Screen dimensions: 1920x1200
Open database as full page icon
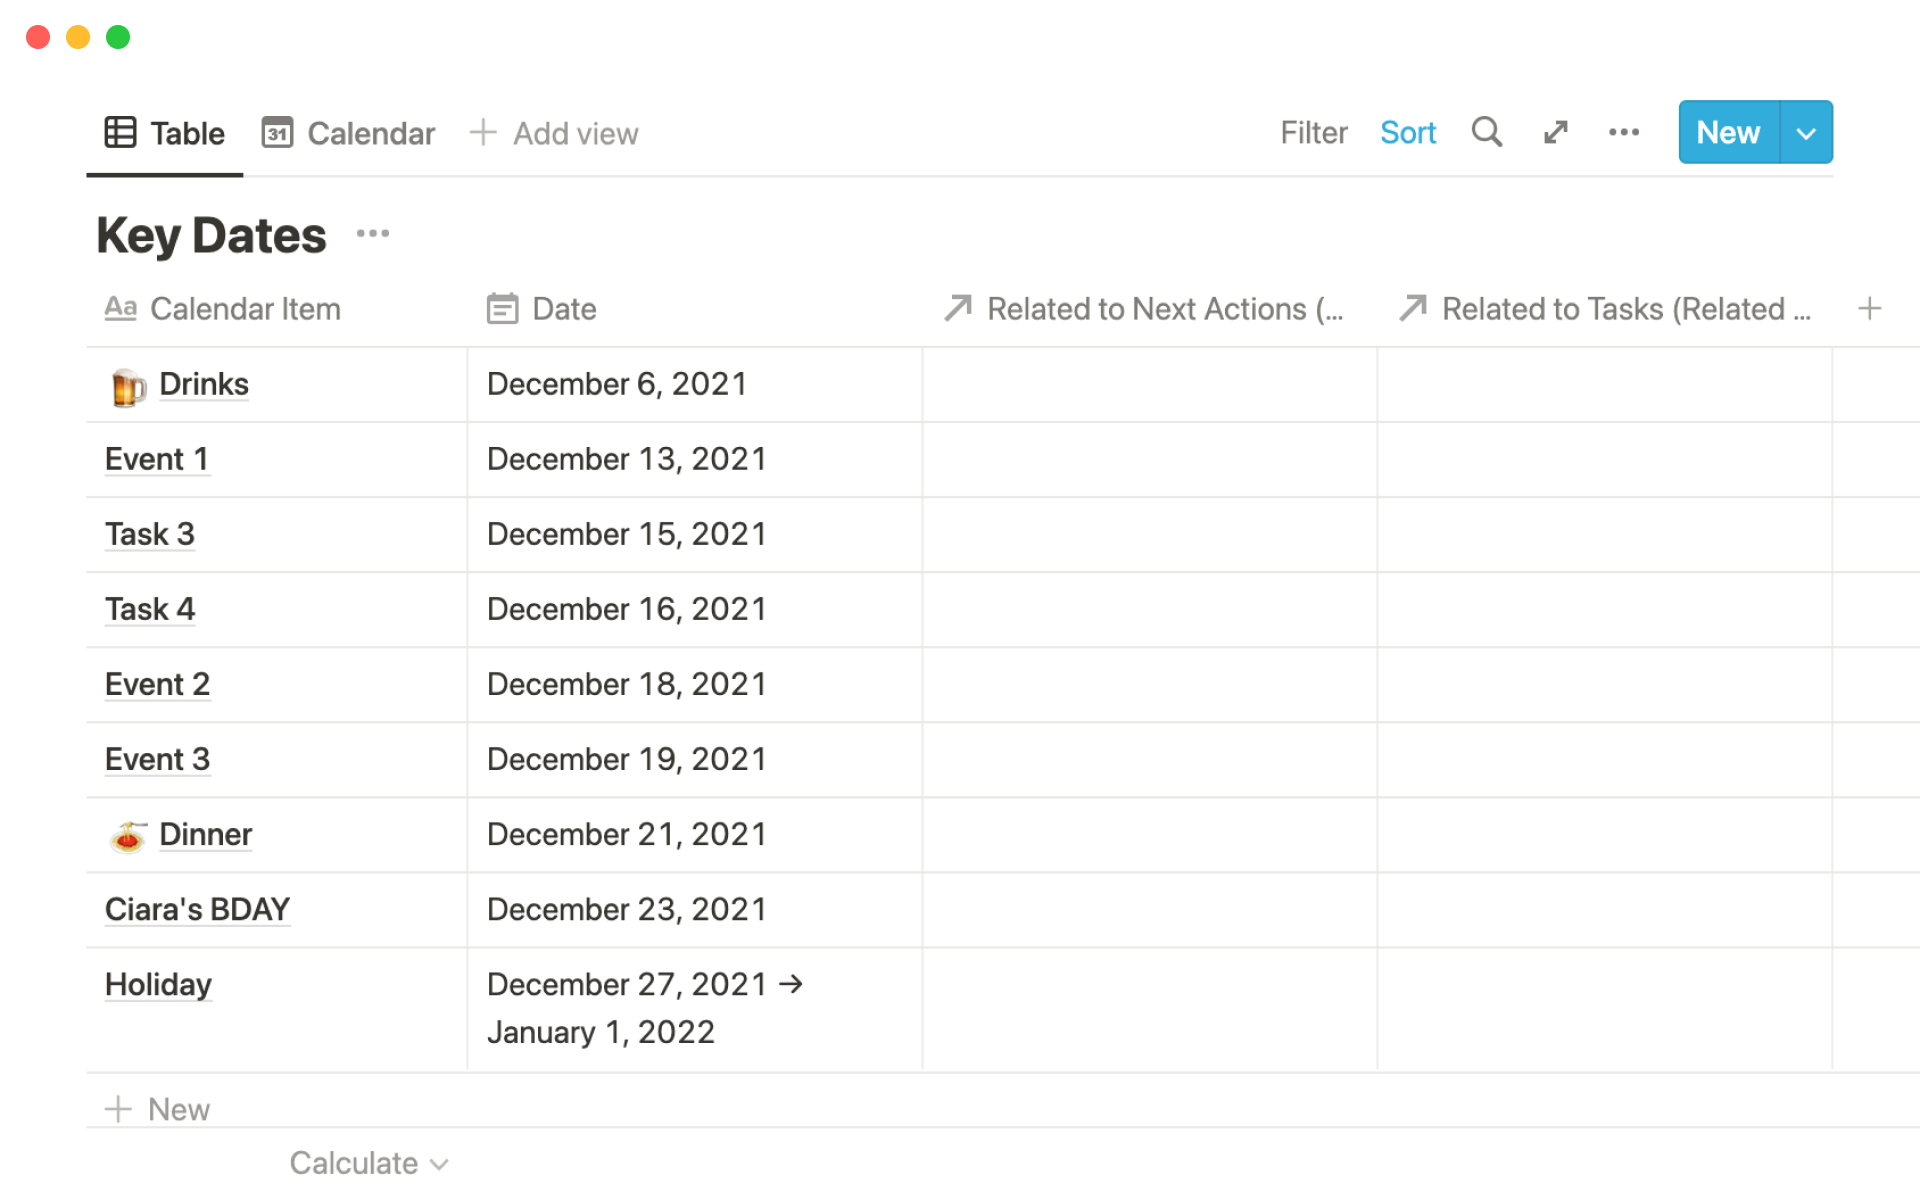pos(1555,132)
